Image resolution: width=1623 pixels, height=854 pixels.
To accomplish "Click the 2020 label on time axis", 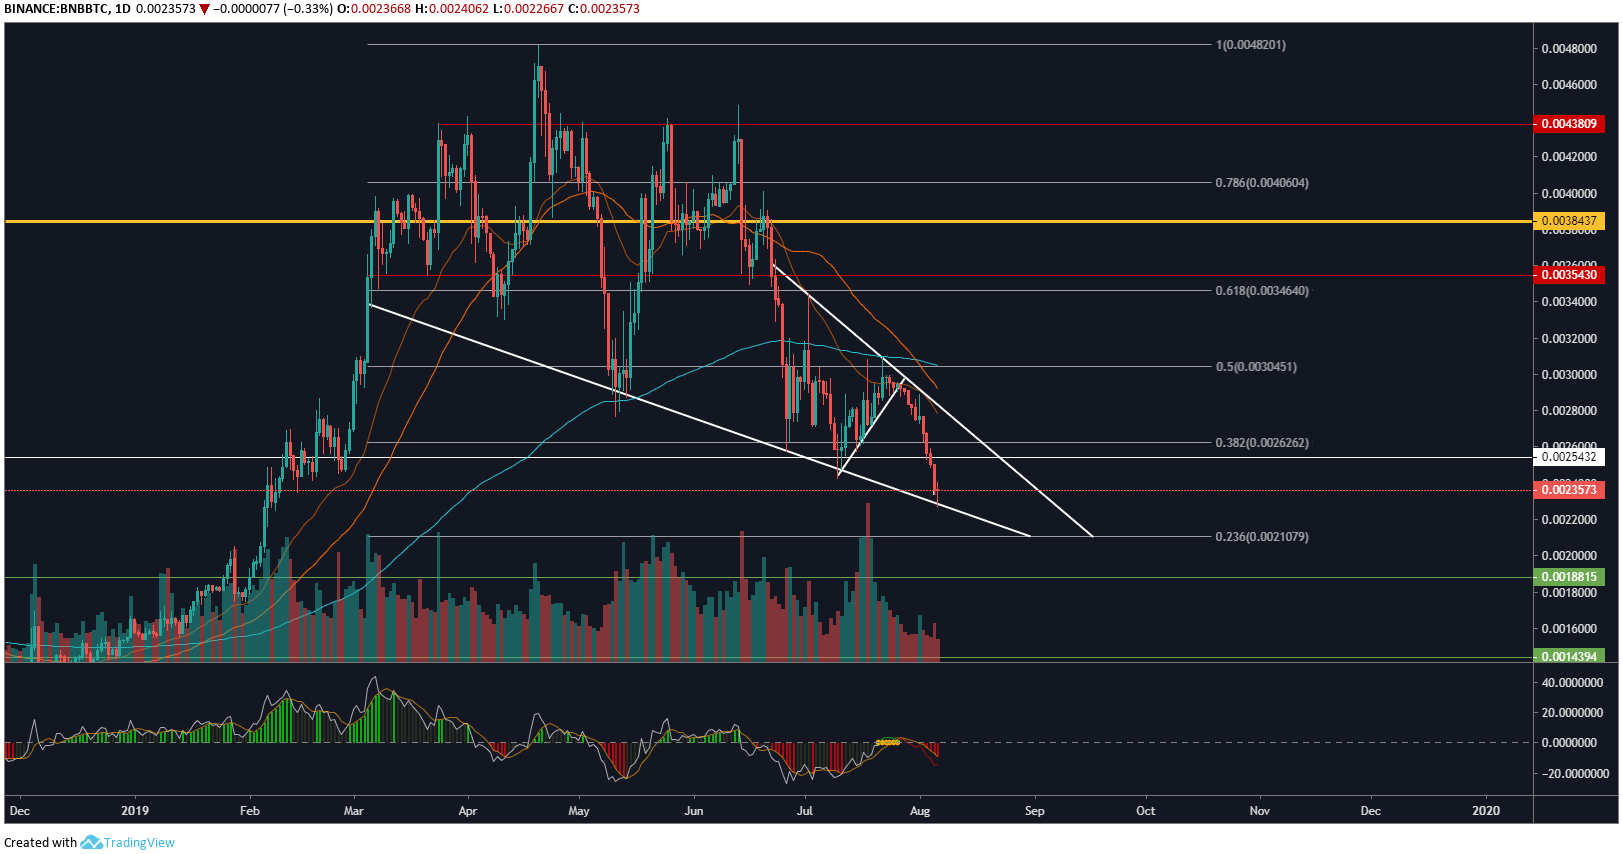I will (x=1486, y=811).
